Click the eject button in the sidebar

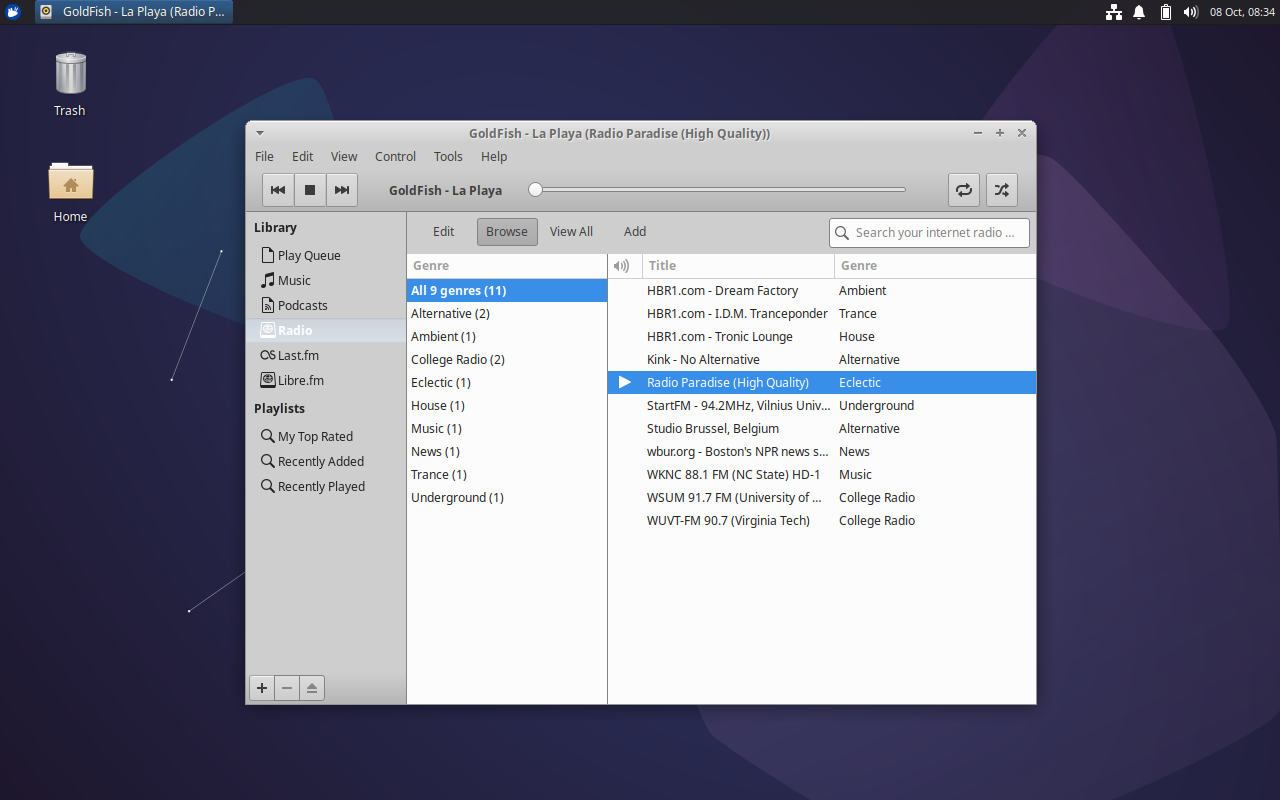coord(312,688)
